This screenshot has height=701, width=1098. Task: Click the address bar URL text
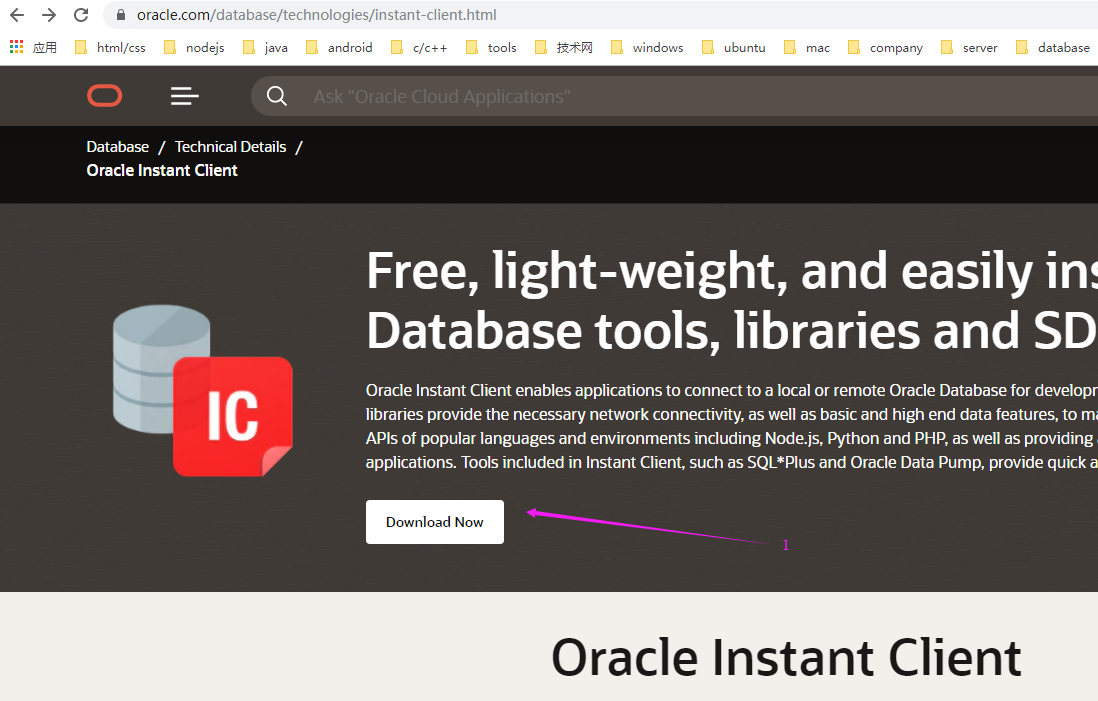(317, 15)
